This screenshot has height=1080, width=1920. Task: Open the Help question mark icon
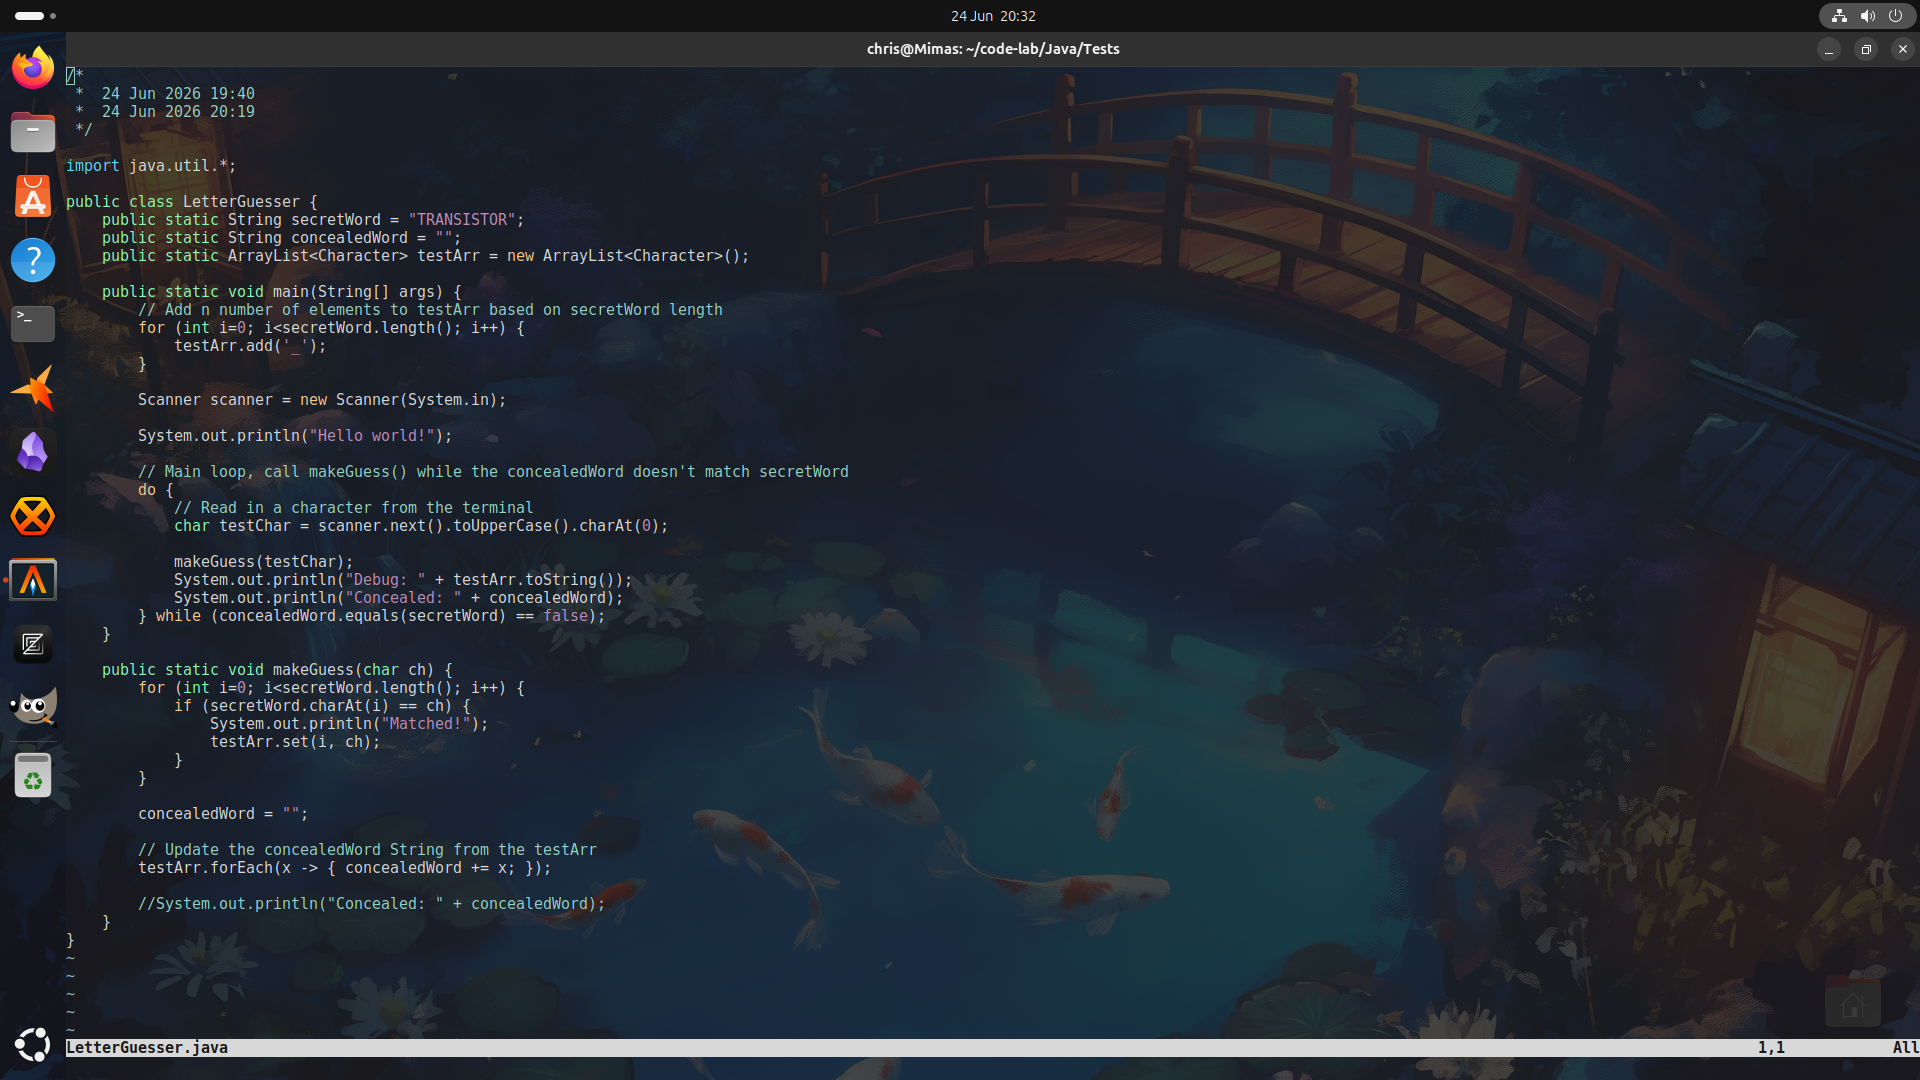[33, 260]
